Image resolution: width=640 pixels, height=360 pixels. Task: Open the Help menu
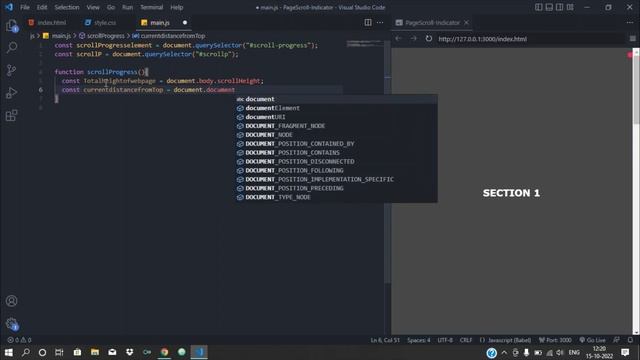(x=176, y=7)
